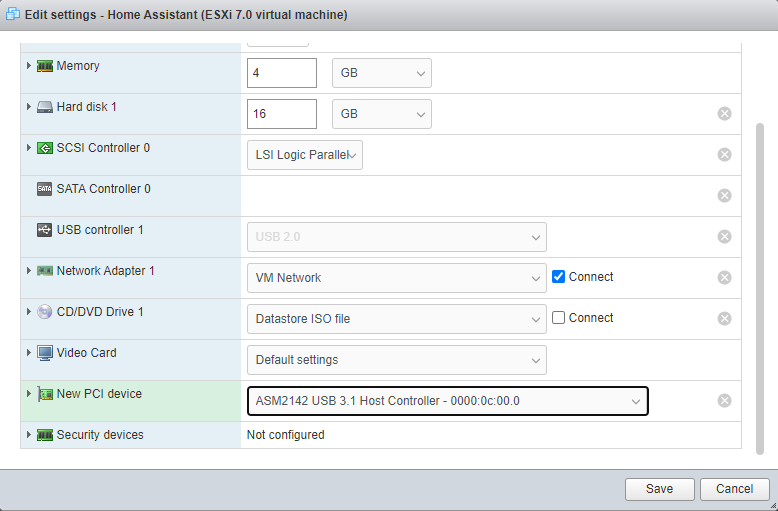Click the virtual machine icon in title bar
778x511 pixels.
tap(13, 14)
